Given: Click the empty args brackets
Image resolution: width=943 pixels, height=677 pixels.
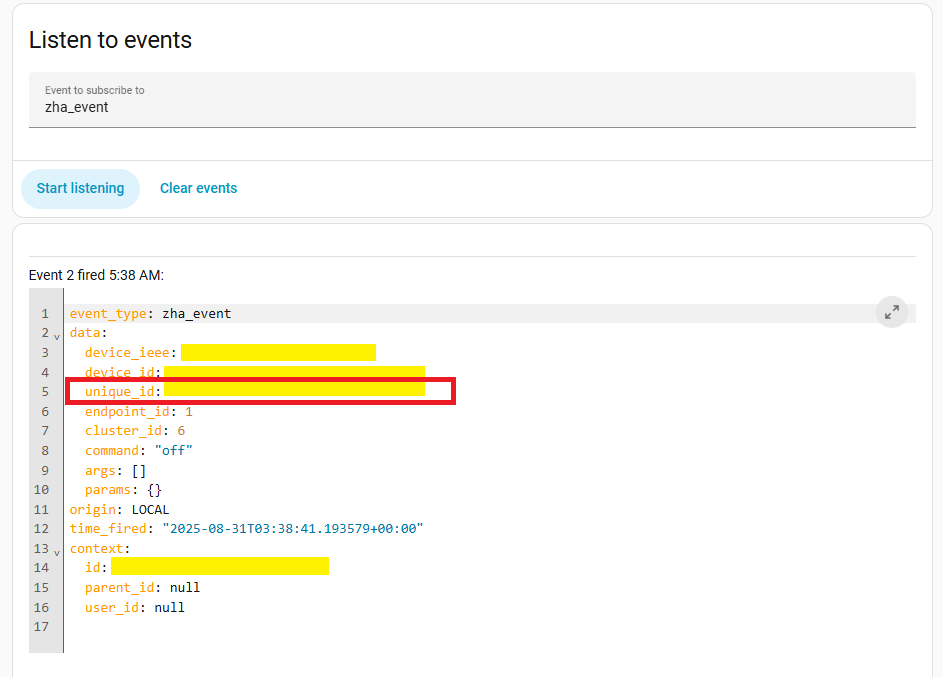Looking at the screenshot, I should tap(139, 470).
